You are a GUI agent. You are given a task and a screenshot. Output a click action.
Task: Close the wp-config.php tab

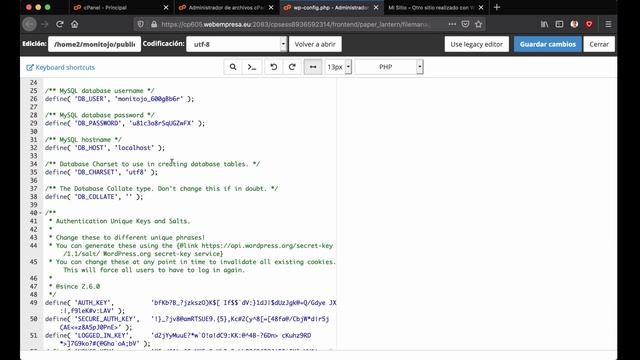coord(376,7)
